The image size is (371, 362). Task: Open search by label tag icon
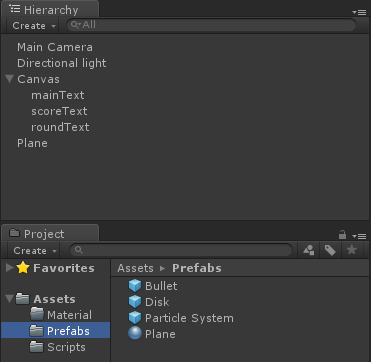pyautogui.click(x=330, y=250)
